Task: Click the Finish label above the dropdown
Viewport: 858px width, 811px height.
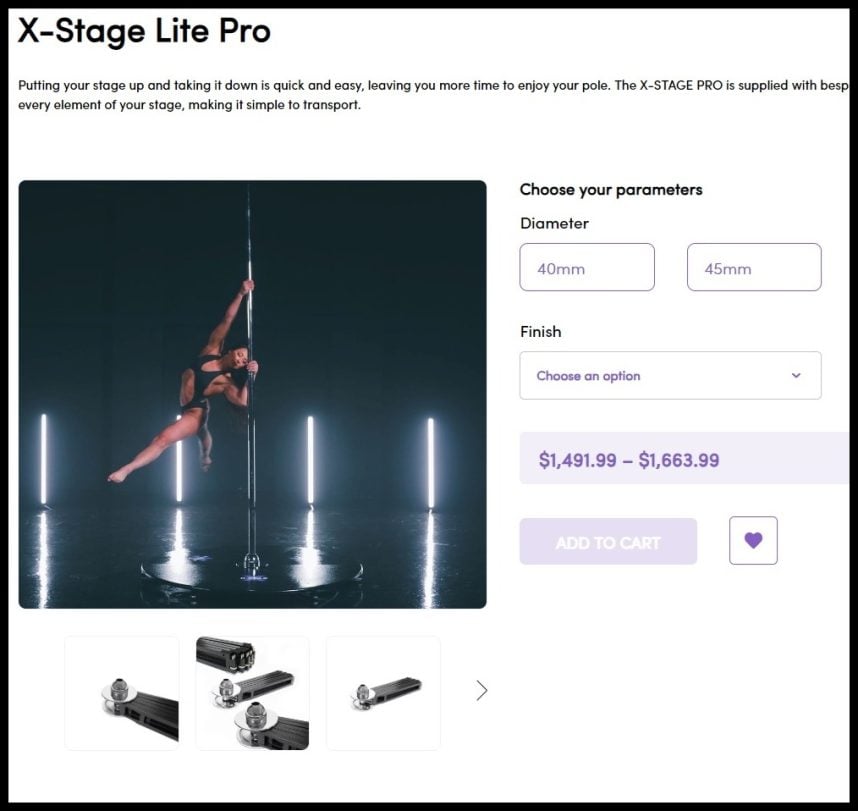Action: (x=540, y=331)
